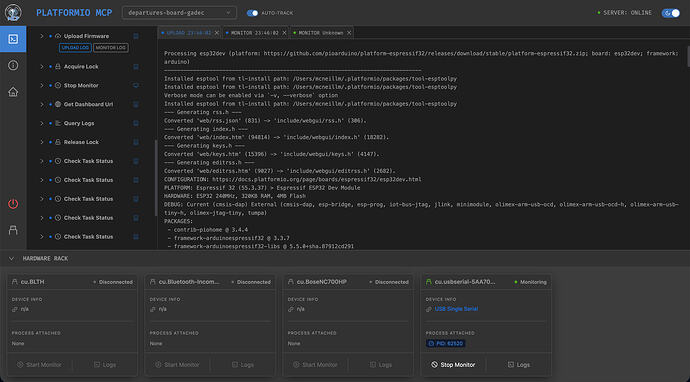Click the globe icon beside Get Dashboard Url
The height and width of the screenshot is (382, 690).
pyautogui.click(x=58, y=104)
